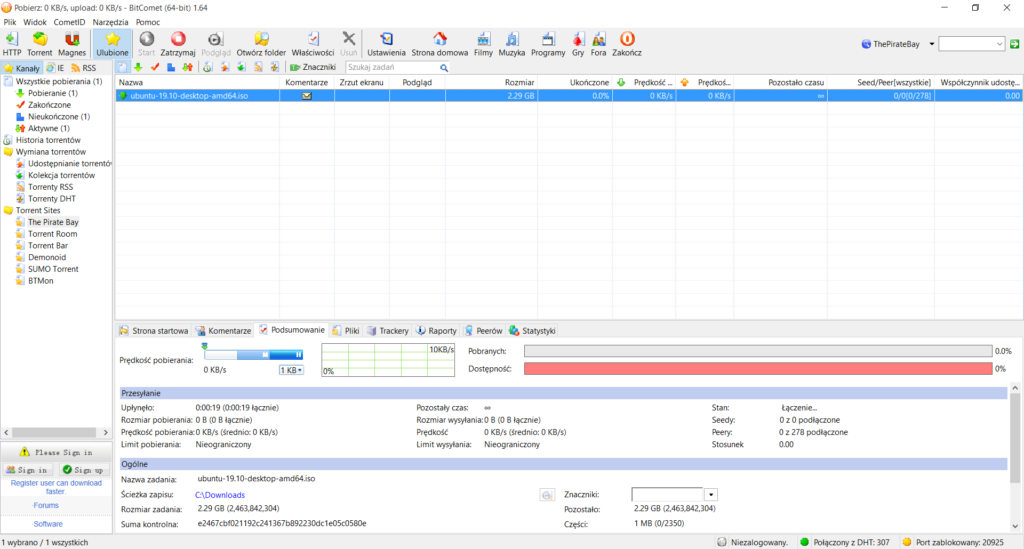
Task: Switch to the Trackery tab
Action: 387,330
